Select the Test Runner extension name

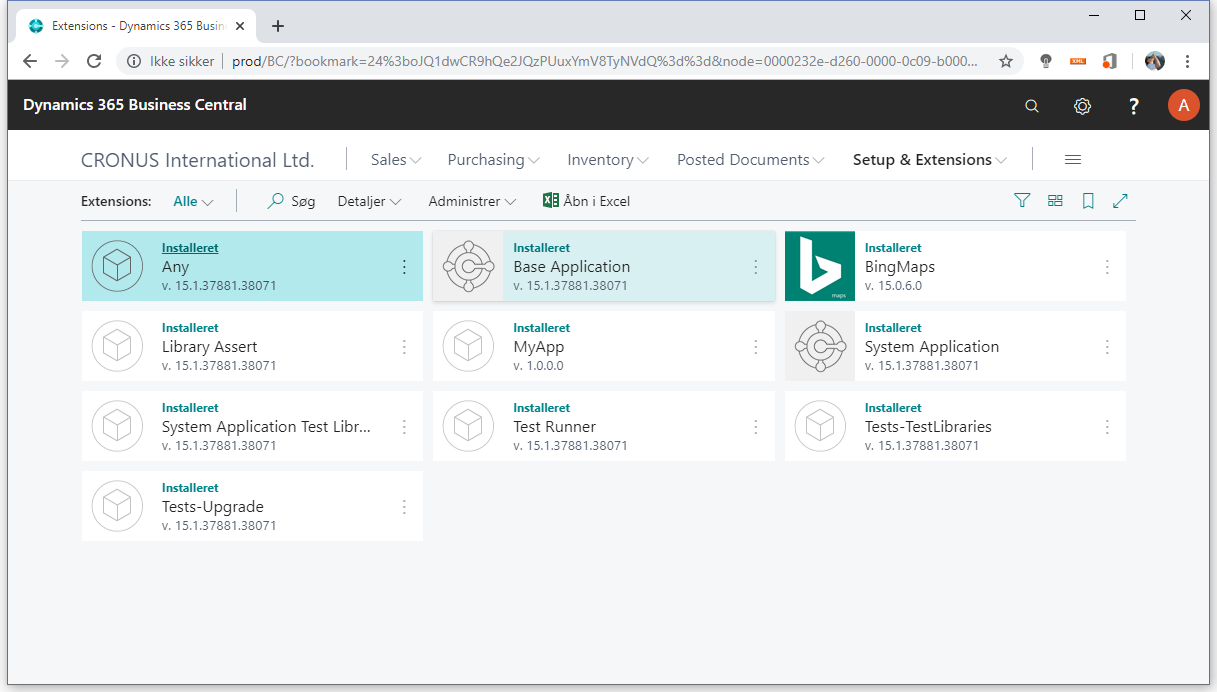tap(555, 427)
